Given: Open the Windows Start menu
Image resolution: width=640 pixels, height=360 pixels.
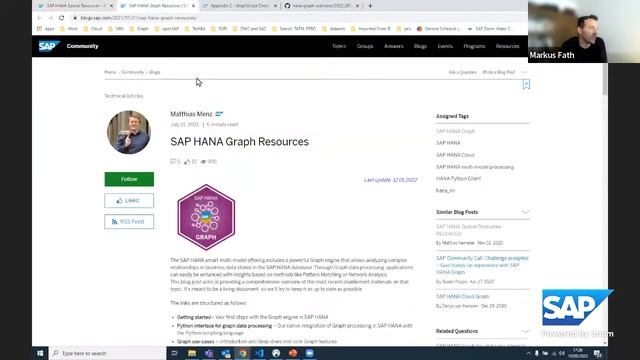Looking at the screenshot, I should 40,353.
